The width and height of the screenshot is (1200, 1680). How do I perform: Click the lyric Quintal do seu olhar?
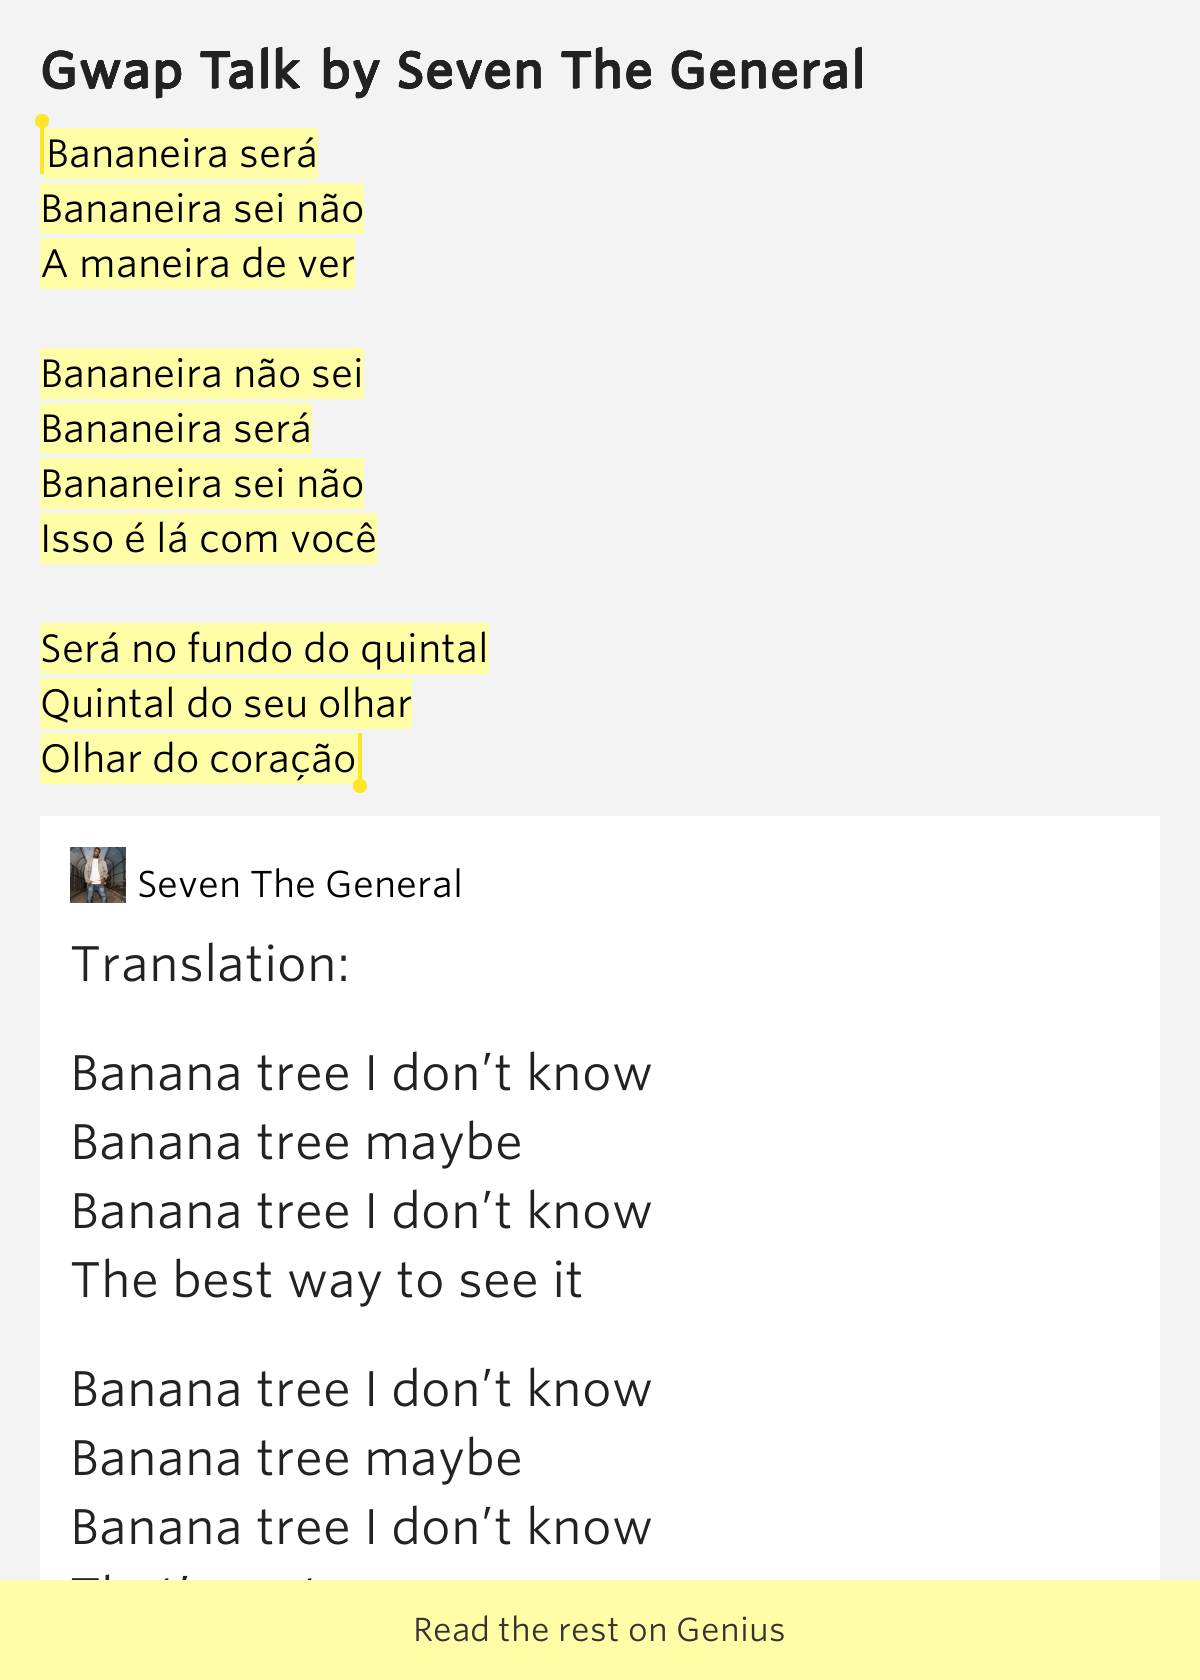point(226,704)
